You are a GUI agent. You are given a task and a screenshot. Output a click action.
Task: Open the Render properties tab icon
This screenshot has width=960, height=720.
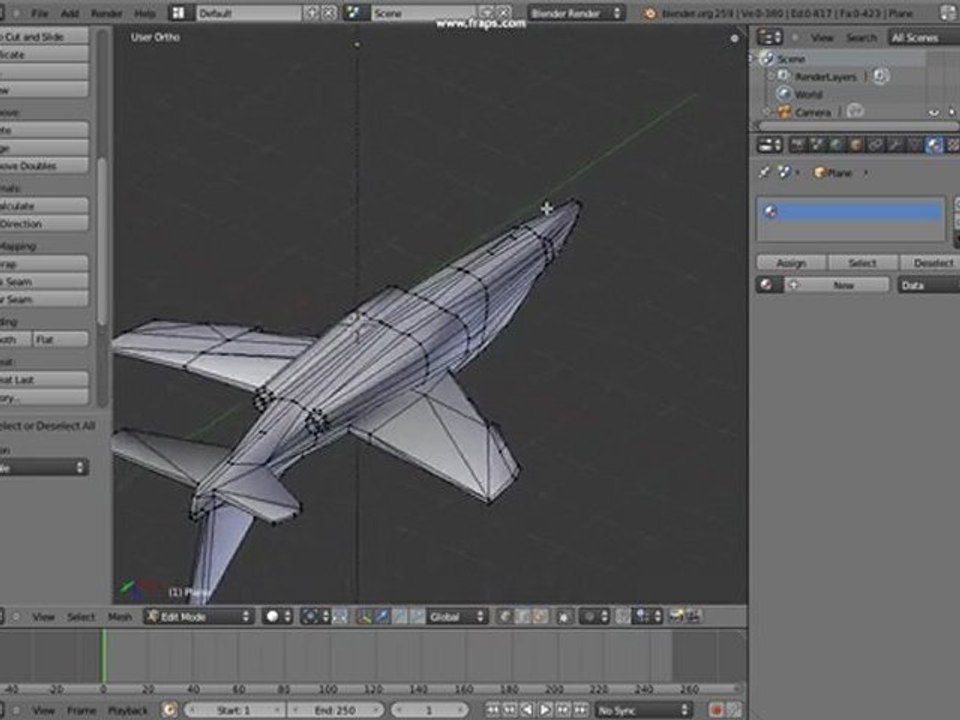point(797,144)
